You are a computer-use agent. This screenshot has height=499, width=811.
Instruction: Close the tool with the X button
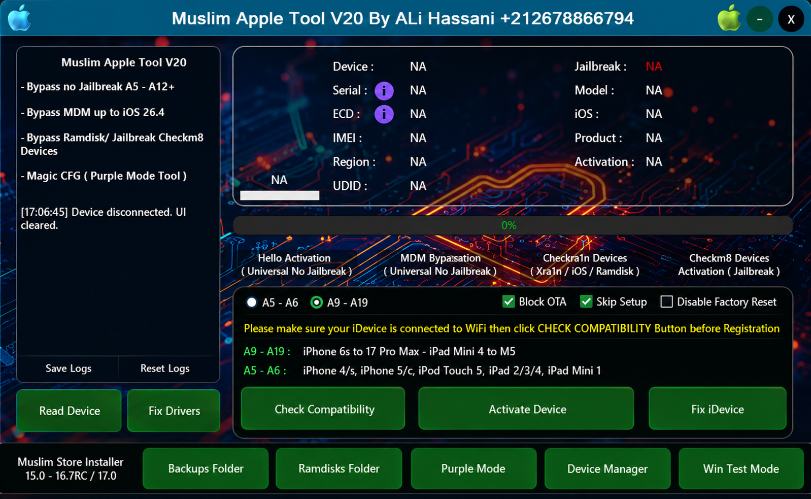coord(791,19)
